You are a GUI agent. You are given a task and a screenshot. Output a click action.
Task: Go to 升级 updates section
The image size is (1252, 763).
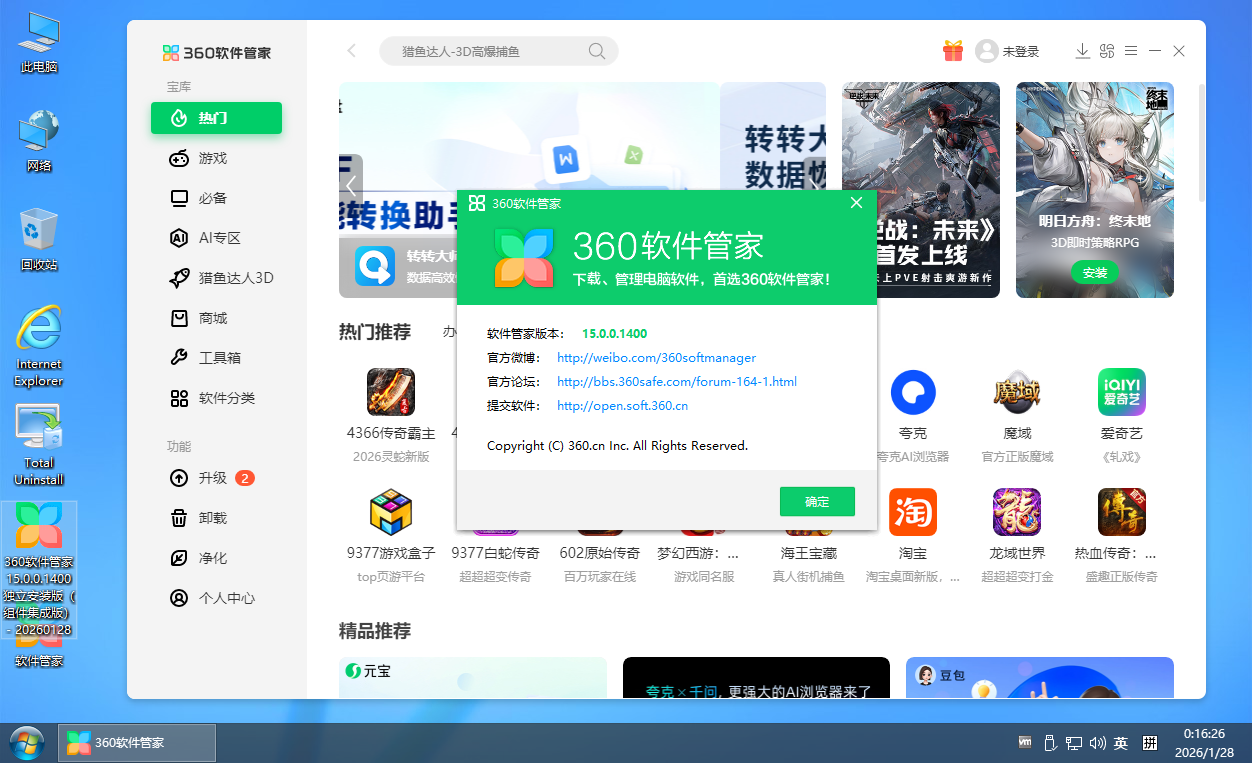pos(212,478)
